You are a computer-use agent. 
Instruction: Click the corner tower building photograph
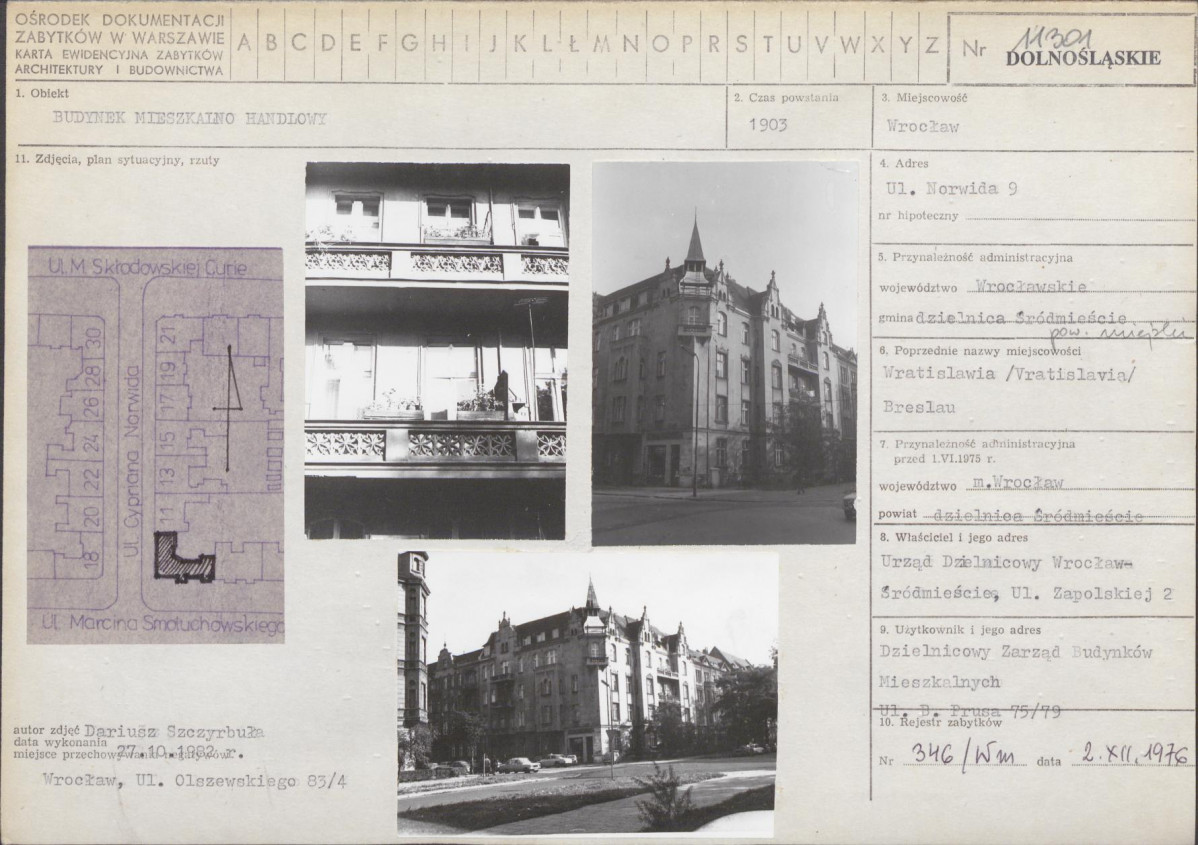pyautogui.click(x=724, y=353)
